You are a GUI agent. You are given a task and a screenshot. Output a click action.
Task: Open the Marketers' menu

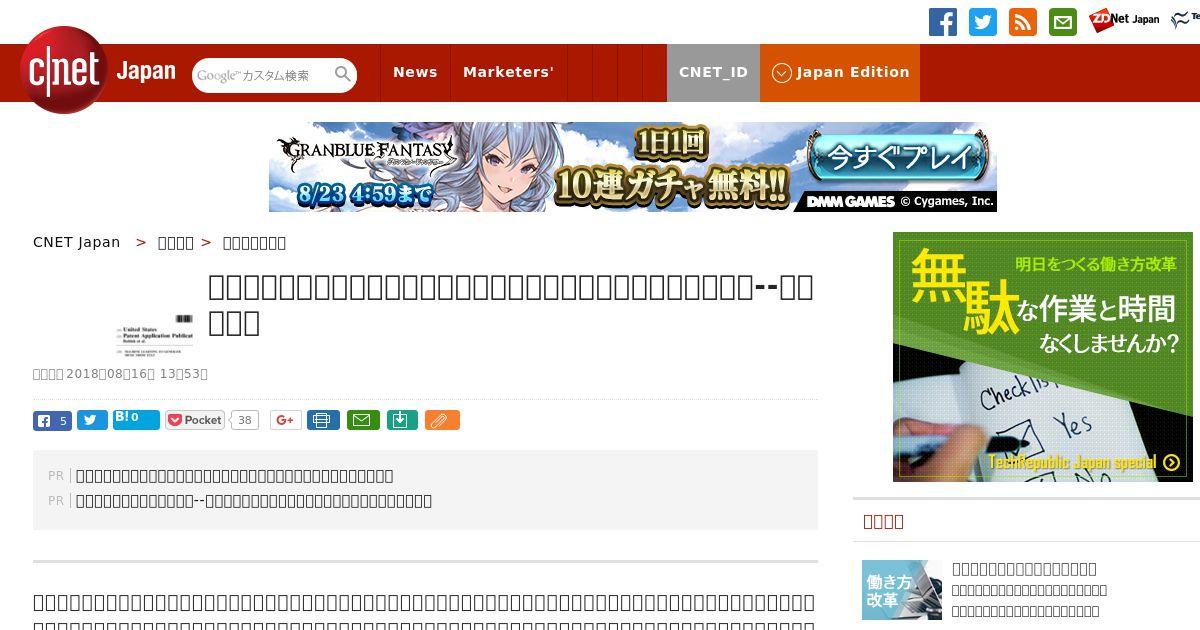[508, 72]
